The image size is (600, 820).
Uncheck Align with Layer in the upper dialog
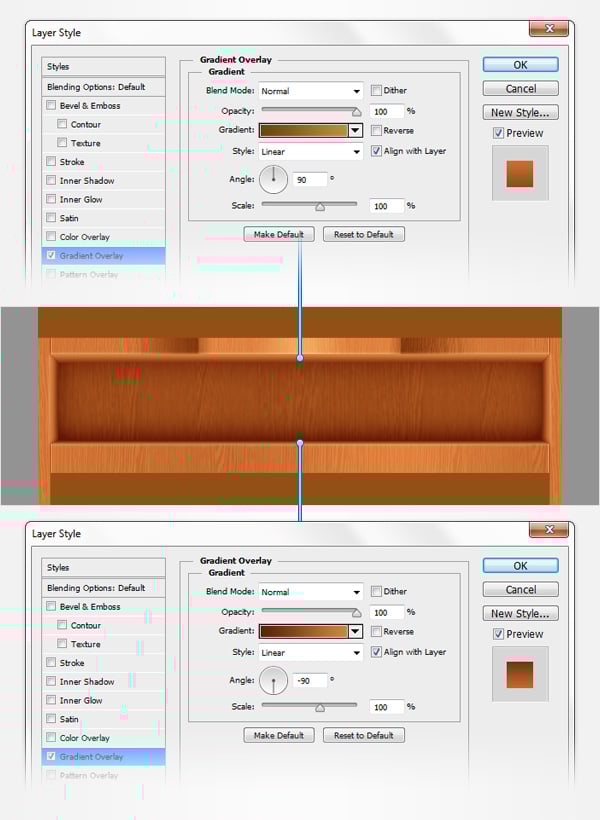click(x=376, y=151)
